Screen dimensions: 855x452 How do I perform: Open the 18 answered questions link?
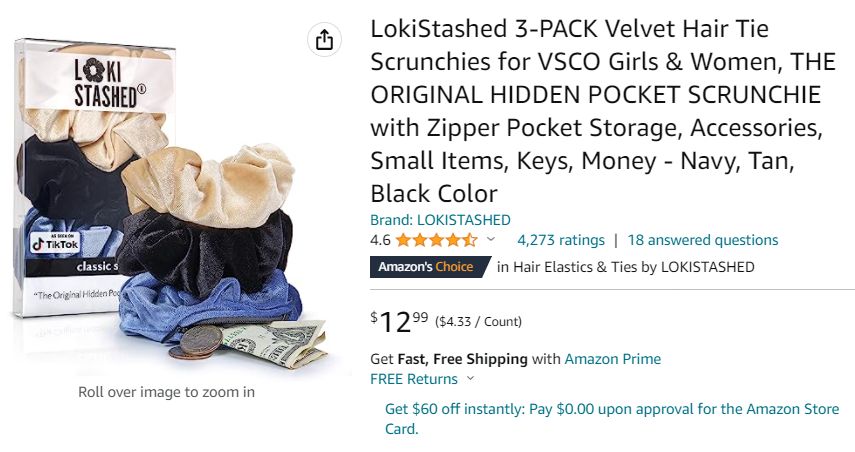click(x=703, y=240)
